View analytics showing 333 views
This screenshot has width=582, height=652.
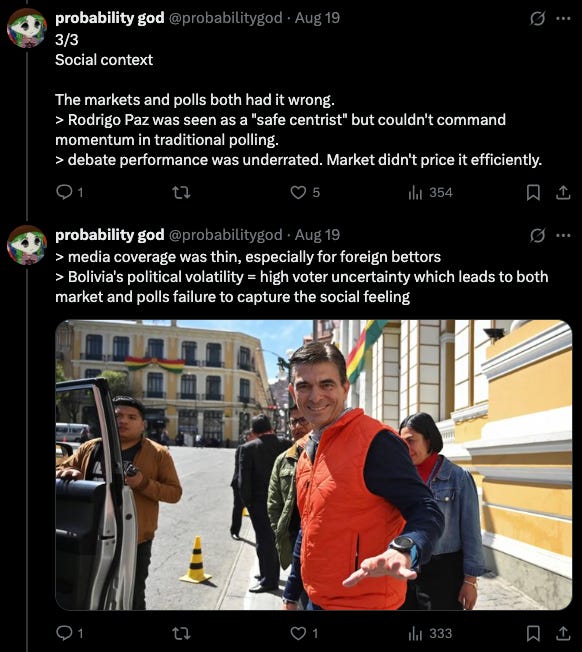coord(430,633)
